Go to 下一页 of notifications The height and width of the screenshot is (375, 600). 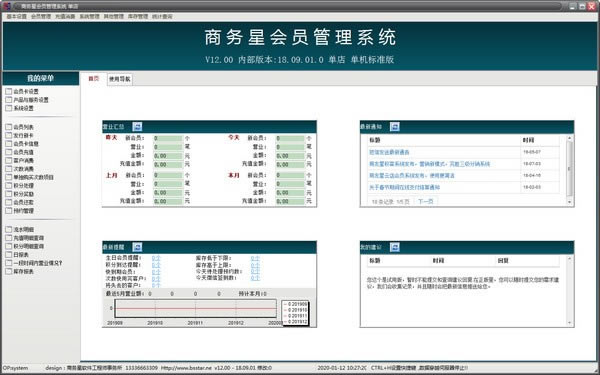click(426, 201)
